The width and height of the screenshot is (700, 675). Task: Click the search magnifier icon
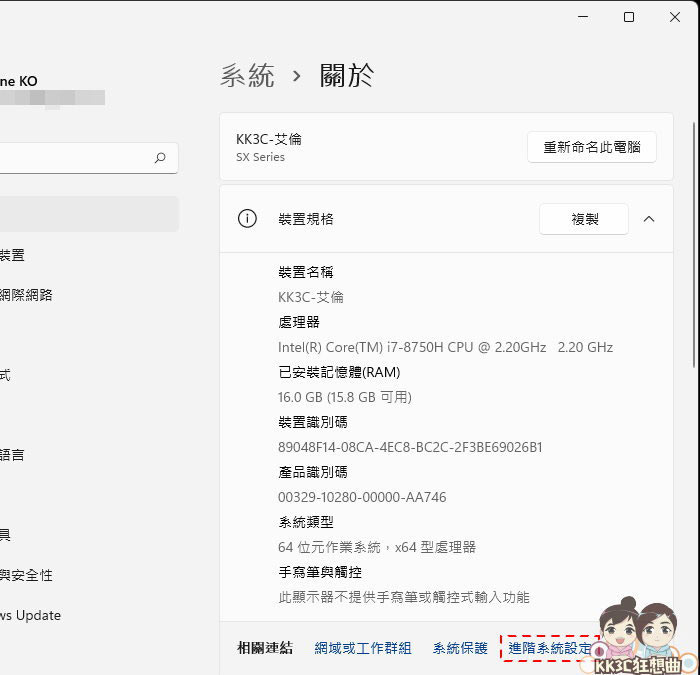coord(160,158)
